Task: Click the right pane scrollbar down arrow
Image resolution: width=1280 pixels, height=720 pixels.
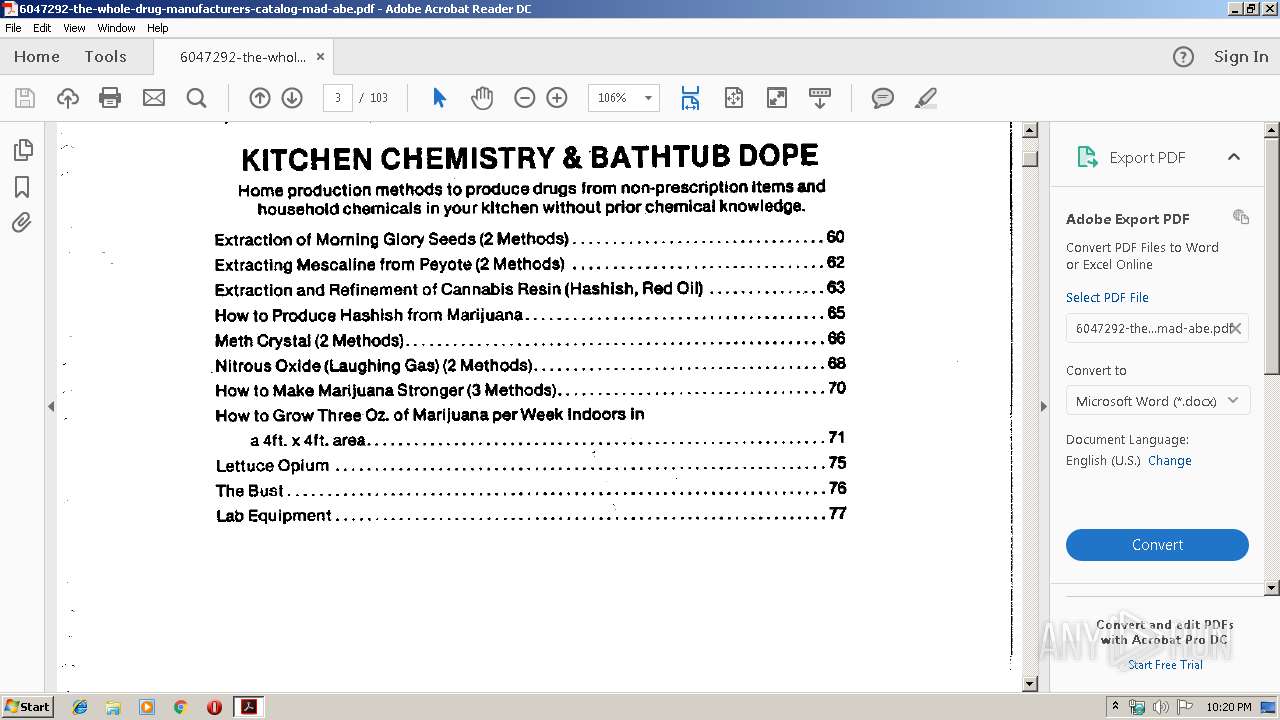Action: click(1272, 588)
